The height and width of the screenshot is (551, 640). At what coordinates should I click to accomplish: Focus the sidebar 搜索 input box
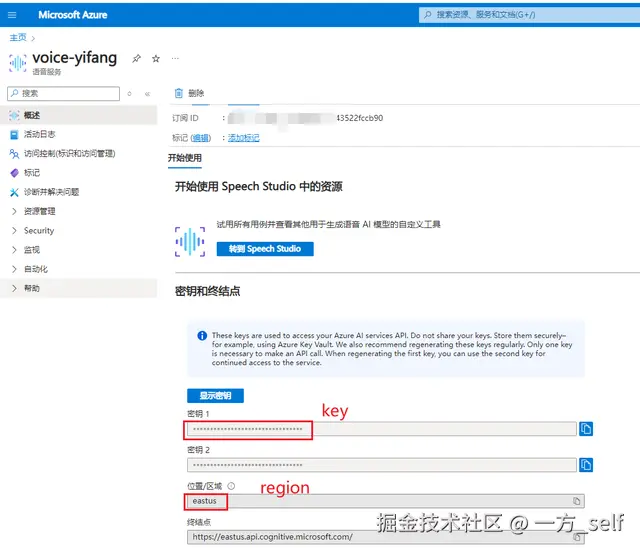[x=64, y=93]
